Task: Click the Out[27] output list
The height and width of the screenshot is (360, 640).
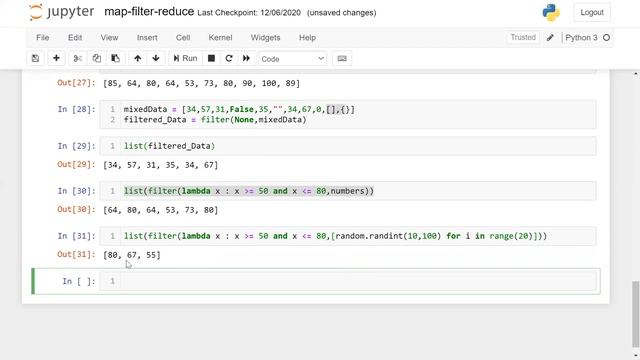Action: [x=202, y=83]
